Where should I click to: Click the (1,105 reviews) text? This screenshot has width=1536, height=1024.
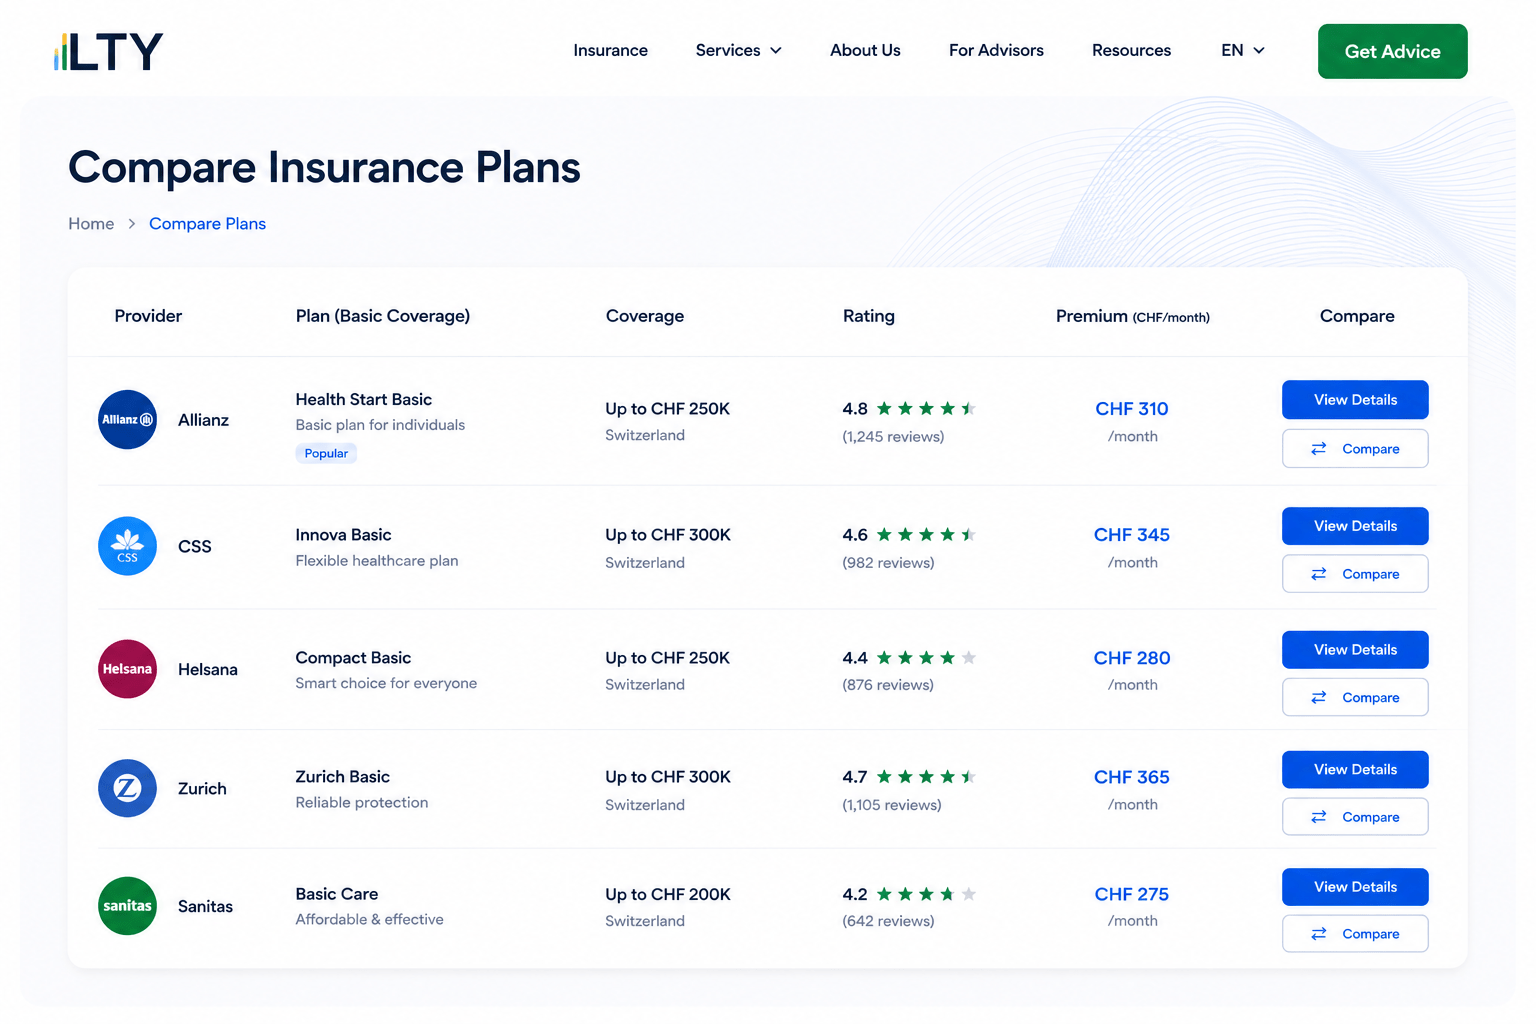[x=892, y=805]
